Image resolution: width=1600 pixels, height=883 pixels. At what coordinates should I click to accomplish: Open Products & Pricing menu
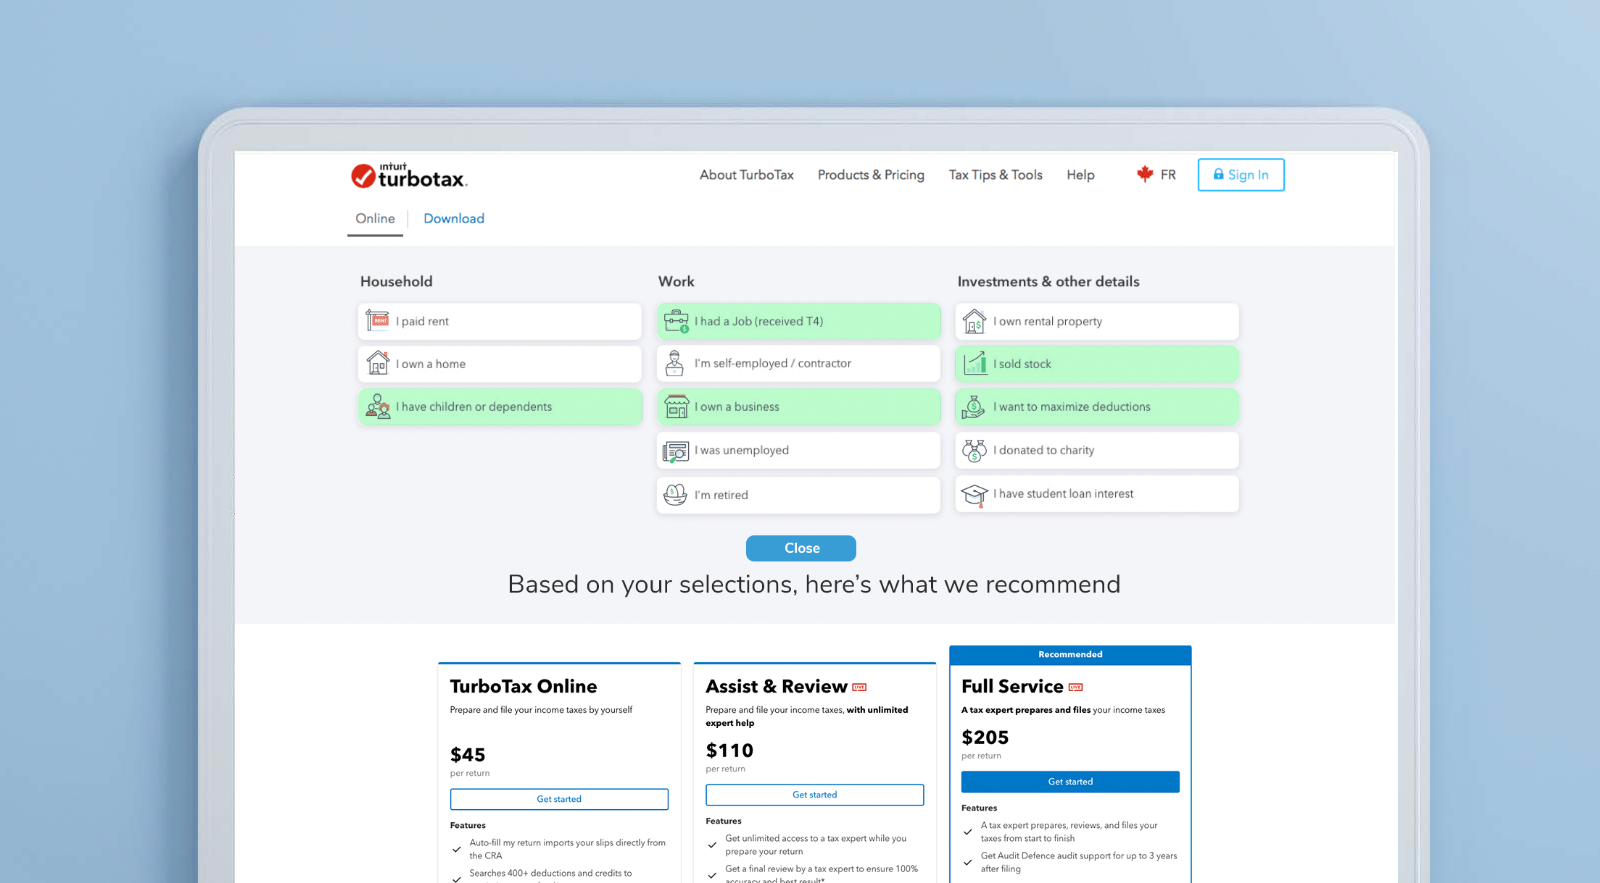pyautogui.click(x=871, y=175)
